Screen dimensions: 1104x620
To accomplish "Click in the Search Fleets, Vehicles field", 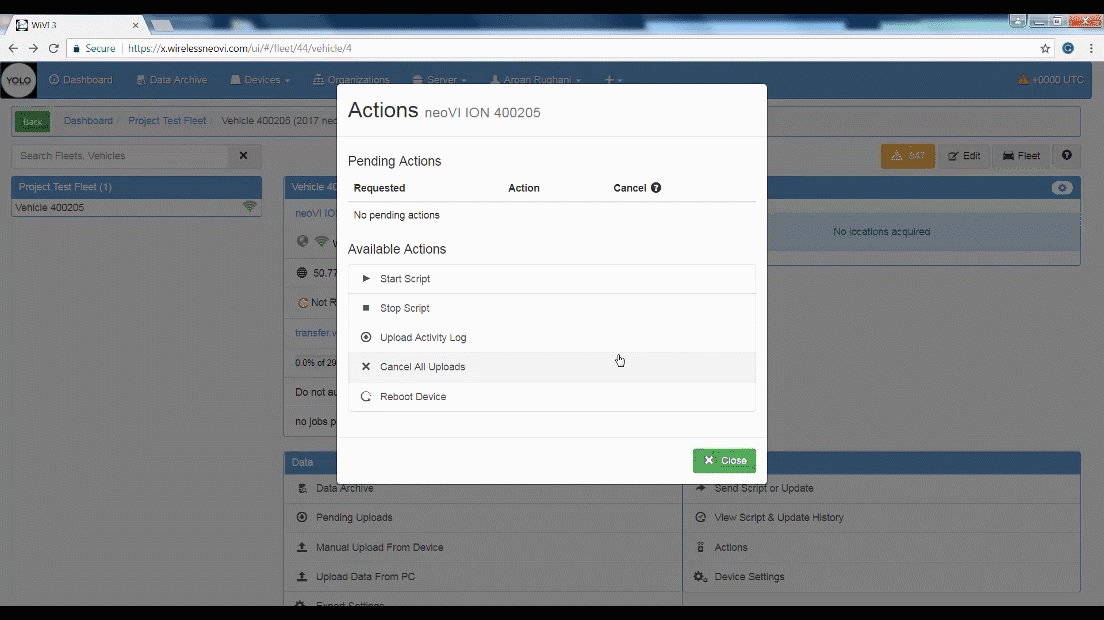I will coord(120,156).
